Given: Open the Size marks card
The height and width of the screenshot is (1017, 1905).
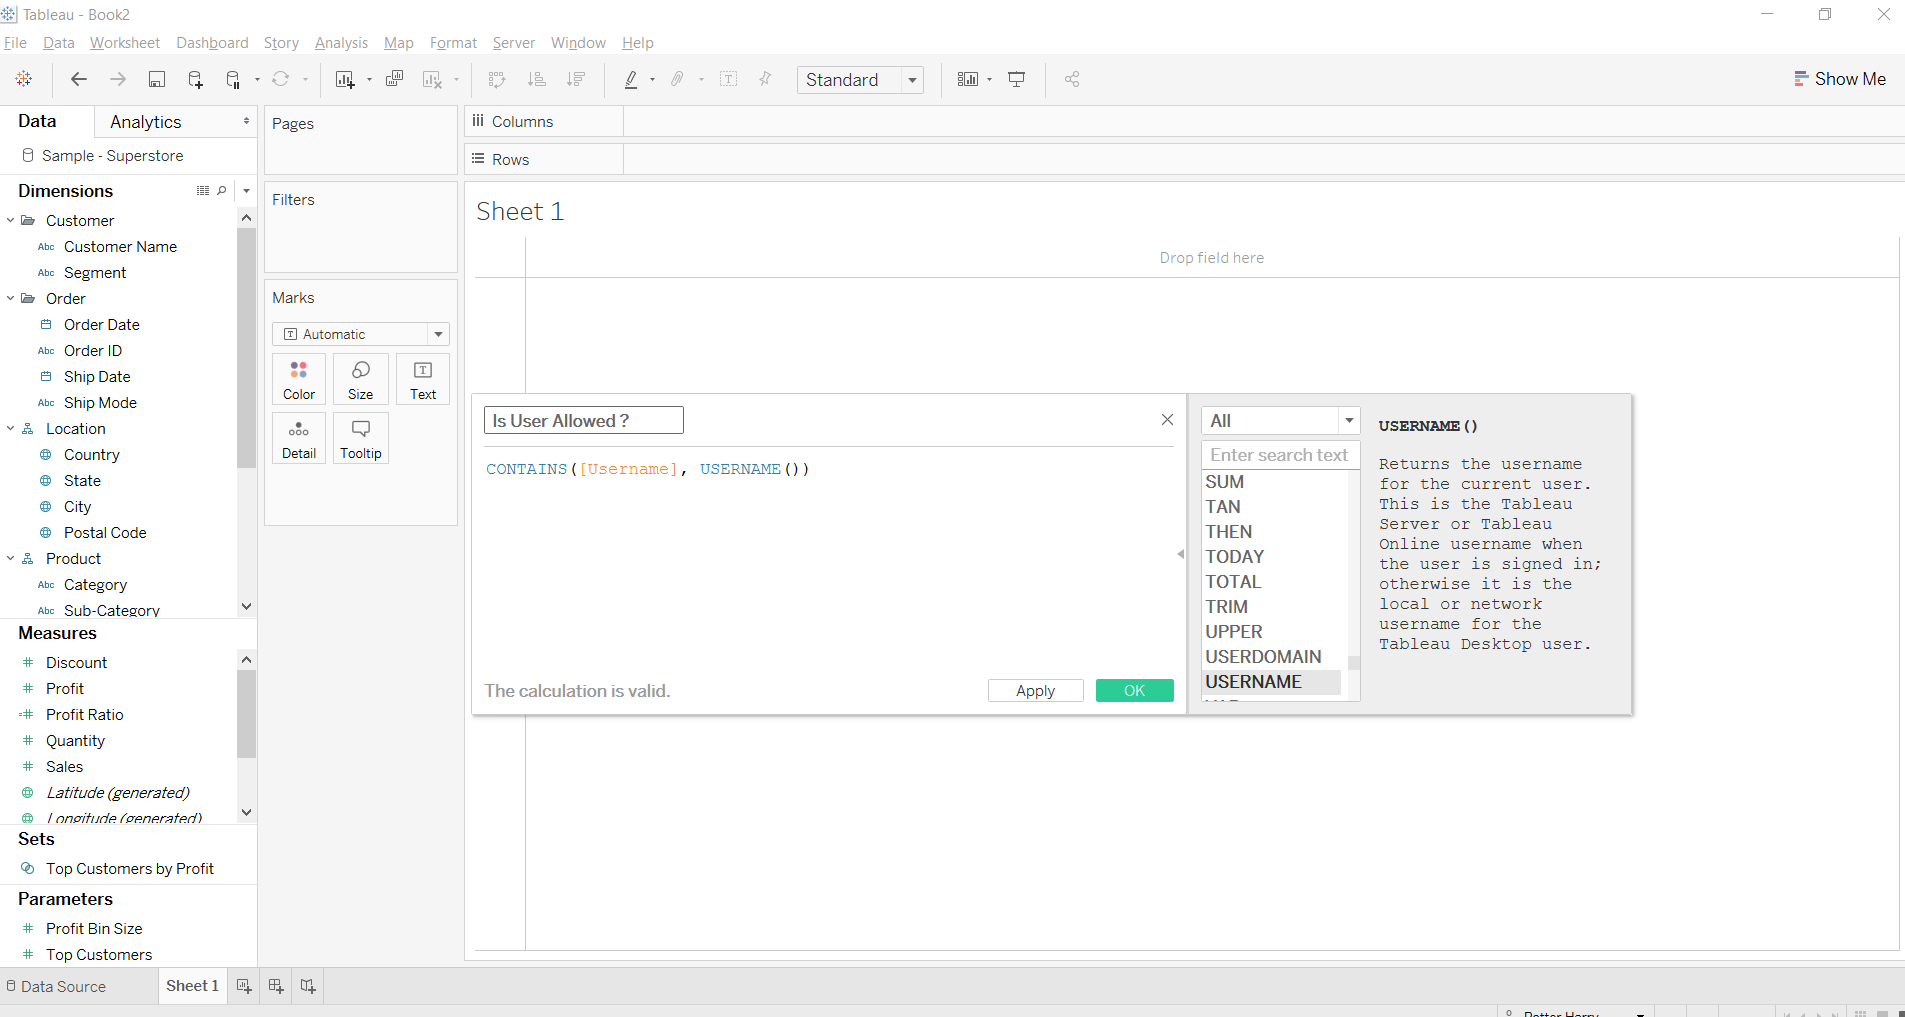Looking at the screenshot, I should [x=361, y=379].
